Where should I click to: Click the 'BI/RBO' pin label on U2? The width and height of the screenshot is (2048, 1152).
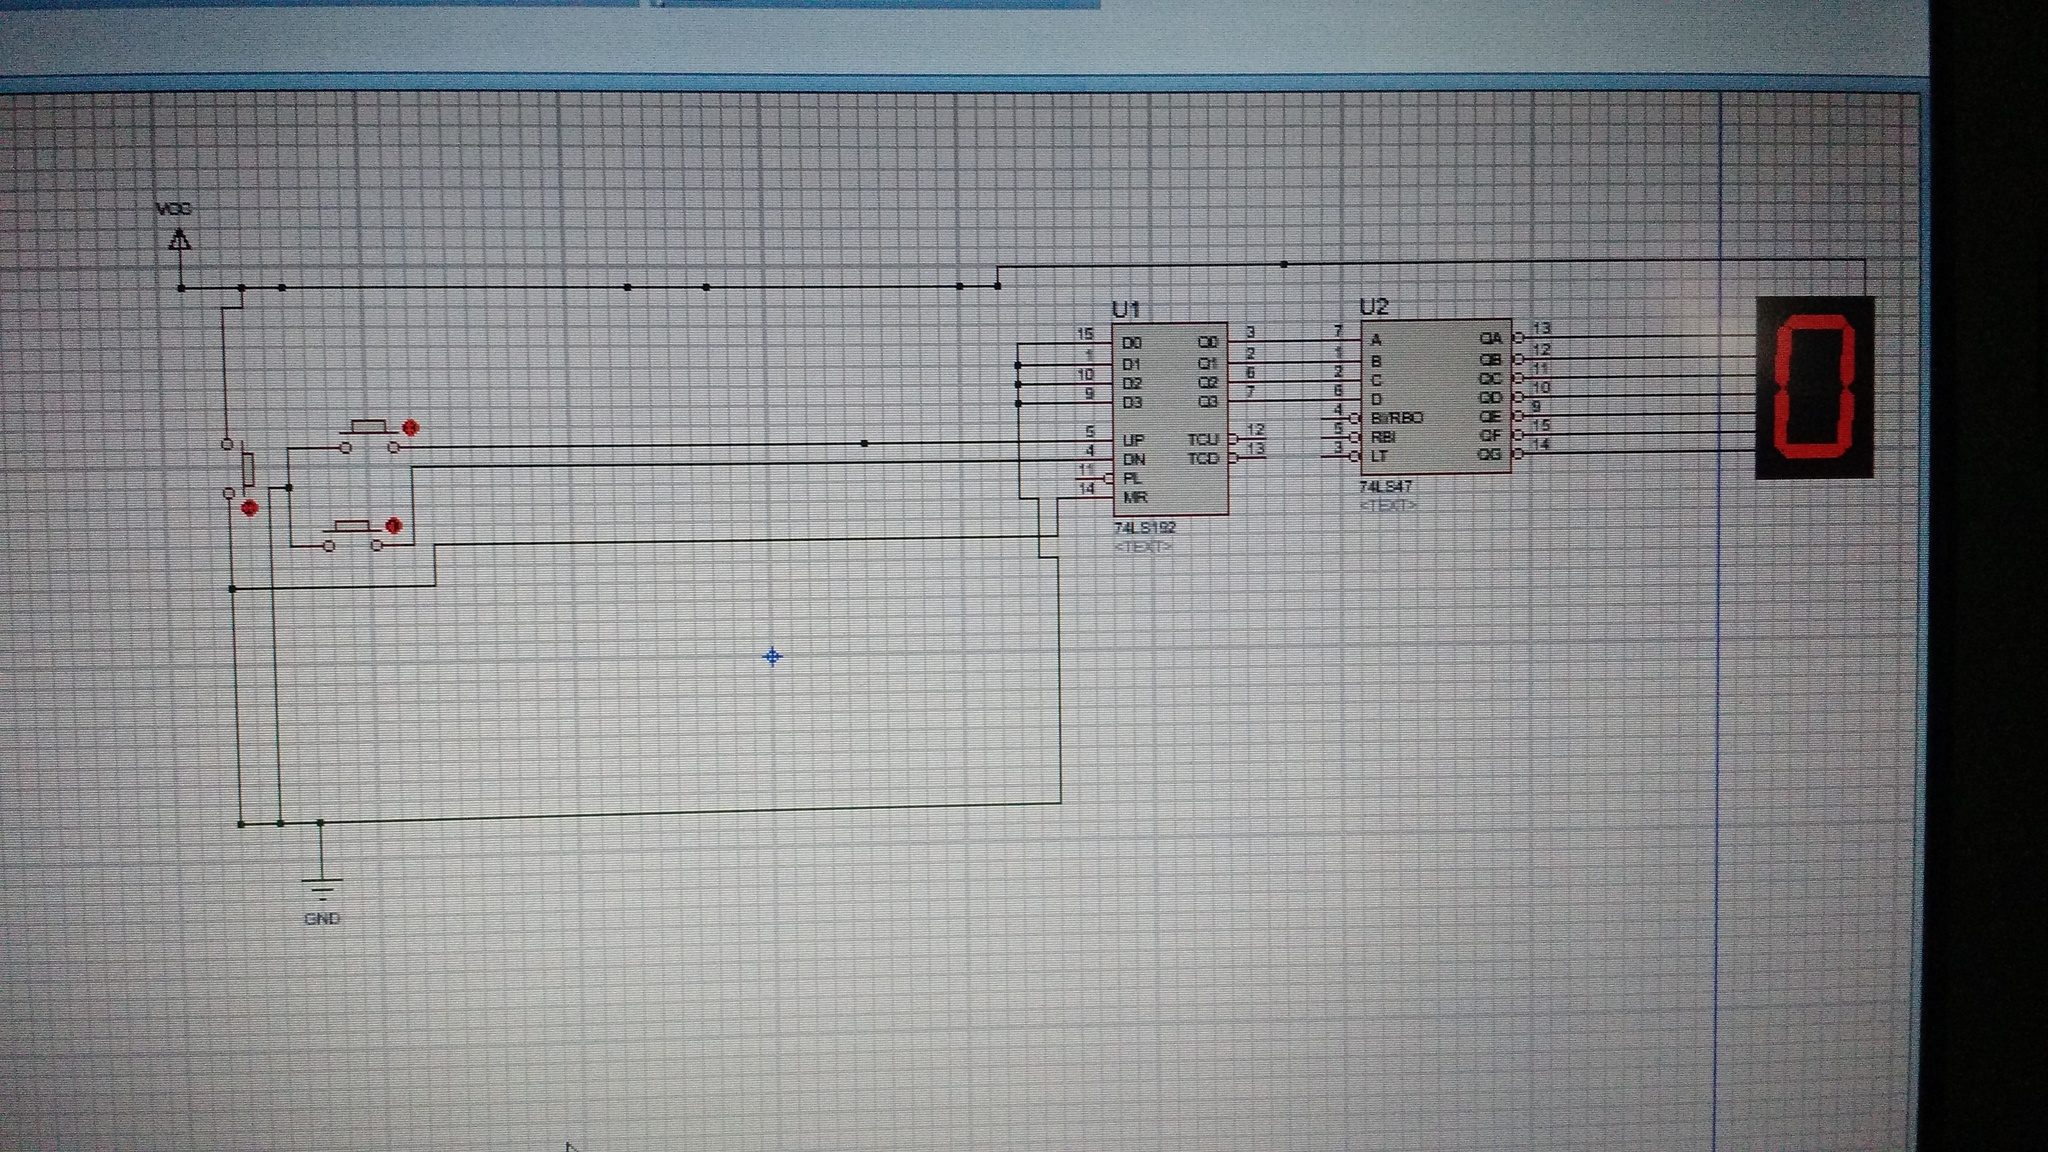(1398, 418)
